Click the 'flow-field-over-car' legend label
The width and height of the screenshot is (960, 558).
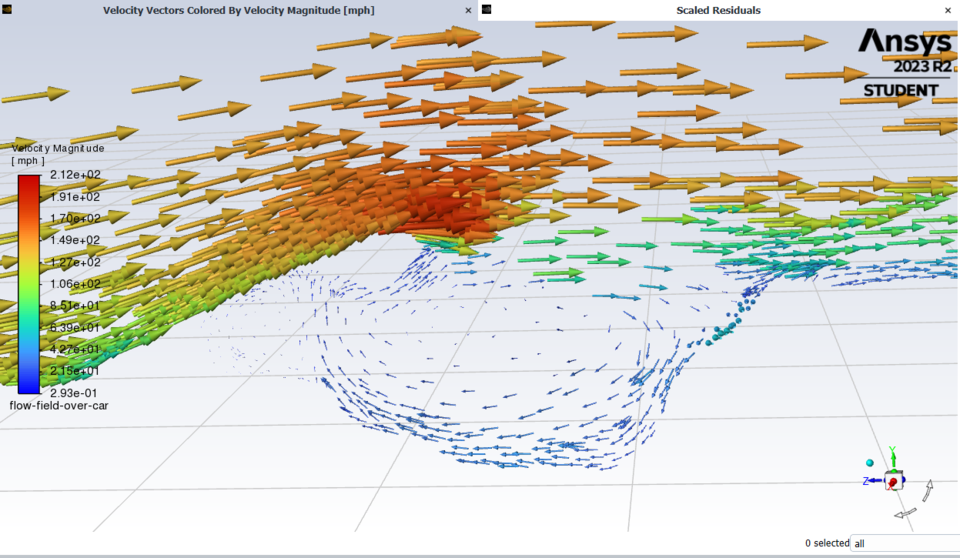tap(58, 405)
